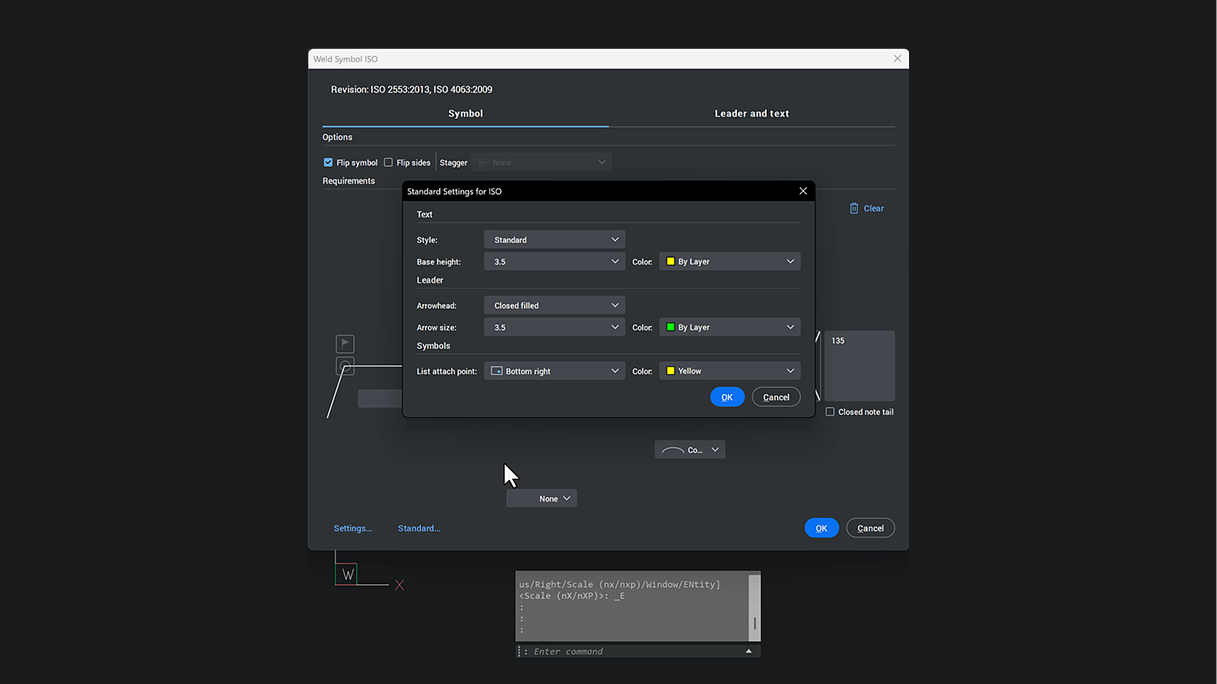The height and width of the screenshot is (684, 1217).
Task: Click Cancel in the Weld Symbol ISO window
Action: coord(870,528)
